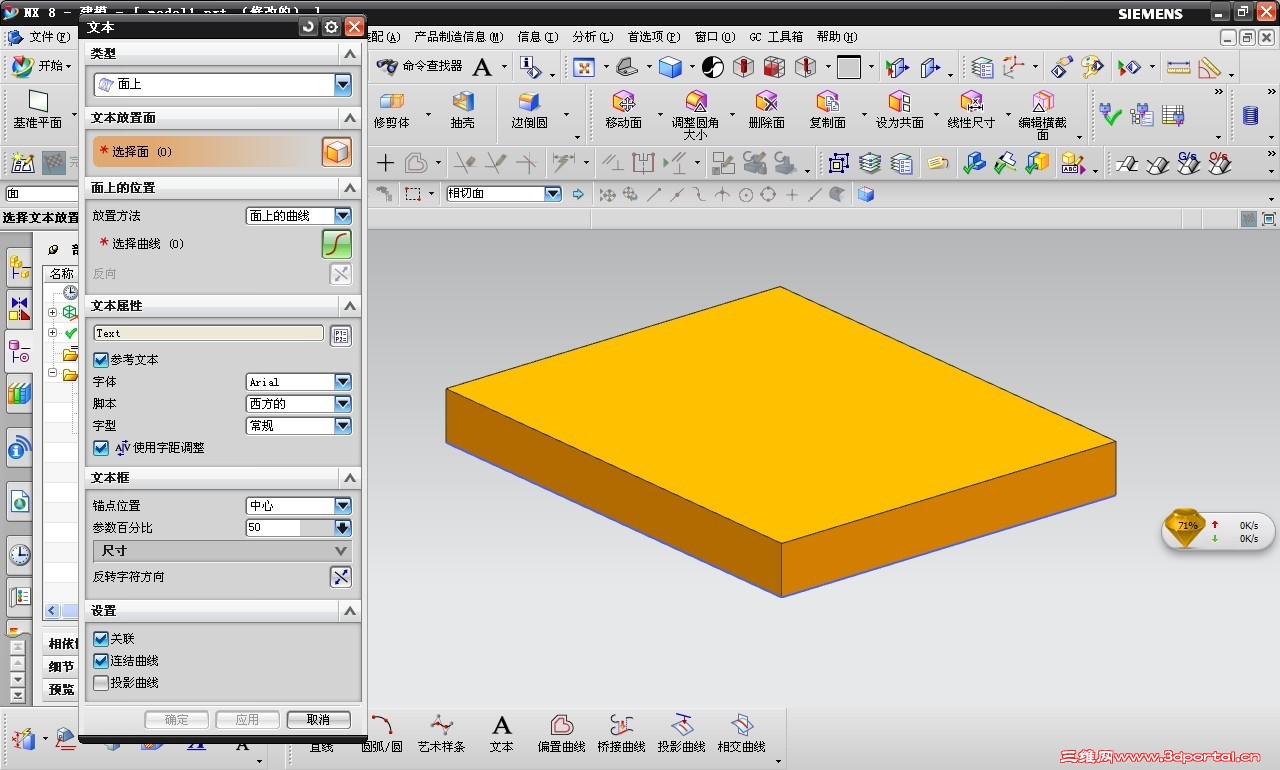Screen dimensions: 1280x770
Task: Open the 帮助 menu
Action: (x=837, y=37)
